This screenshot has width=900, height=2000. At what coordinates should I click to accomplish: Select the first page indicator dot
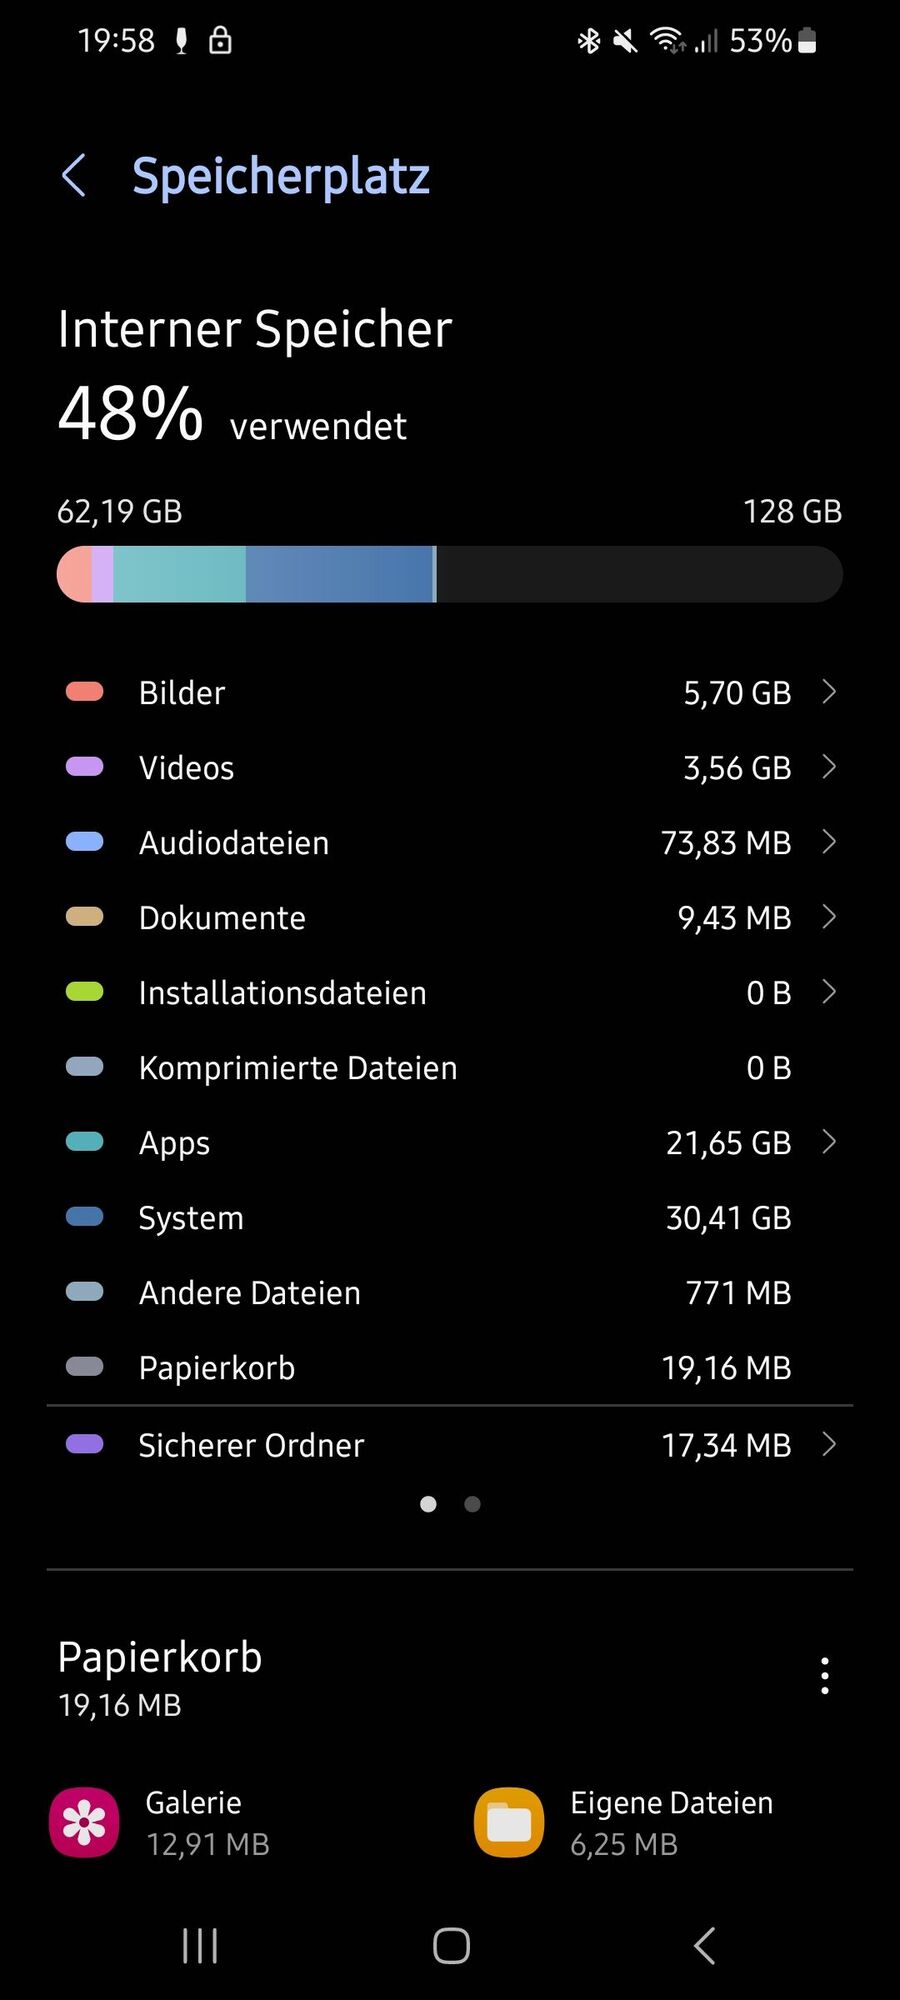point(428,1504)
